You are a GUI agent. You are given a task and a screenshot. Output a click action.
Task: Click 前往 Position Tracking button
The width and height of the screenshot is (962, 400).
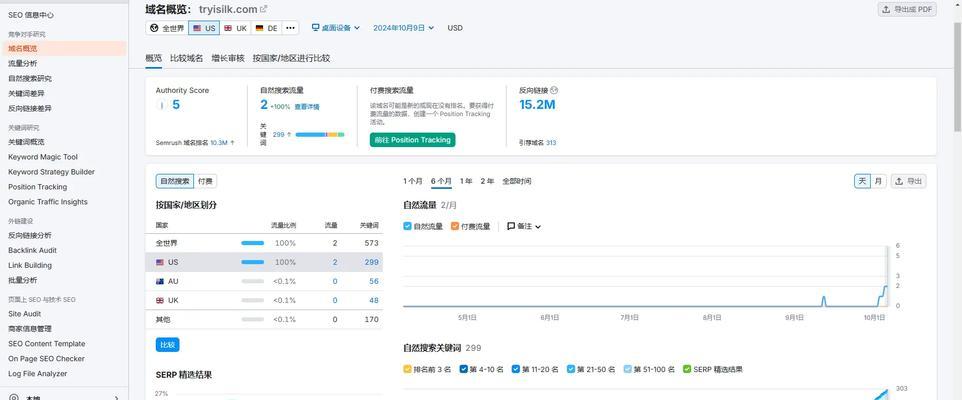pos(413,140)
